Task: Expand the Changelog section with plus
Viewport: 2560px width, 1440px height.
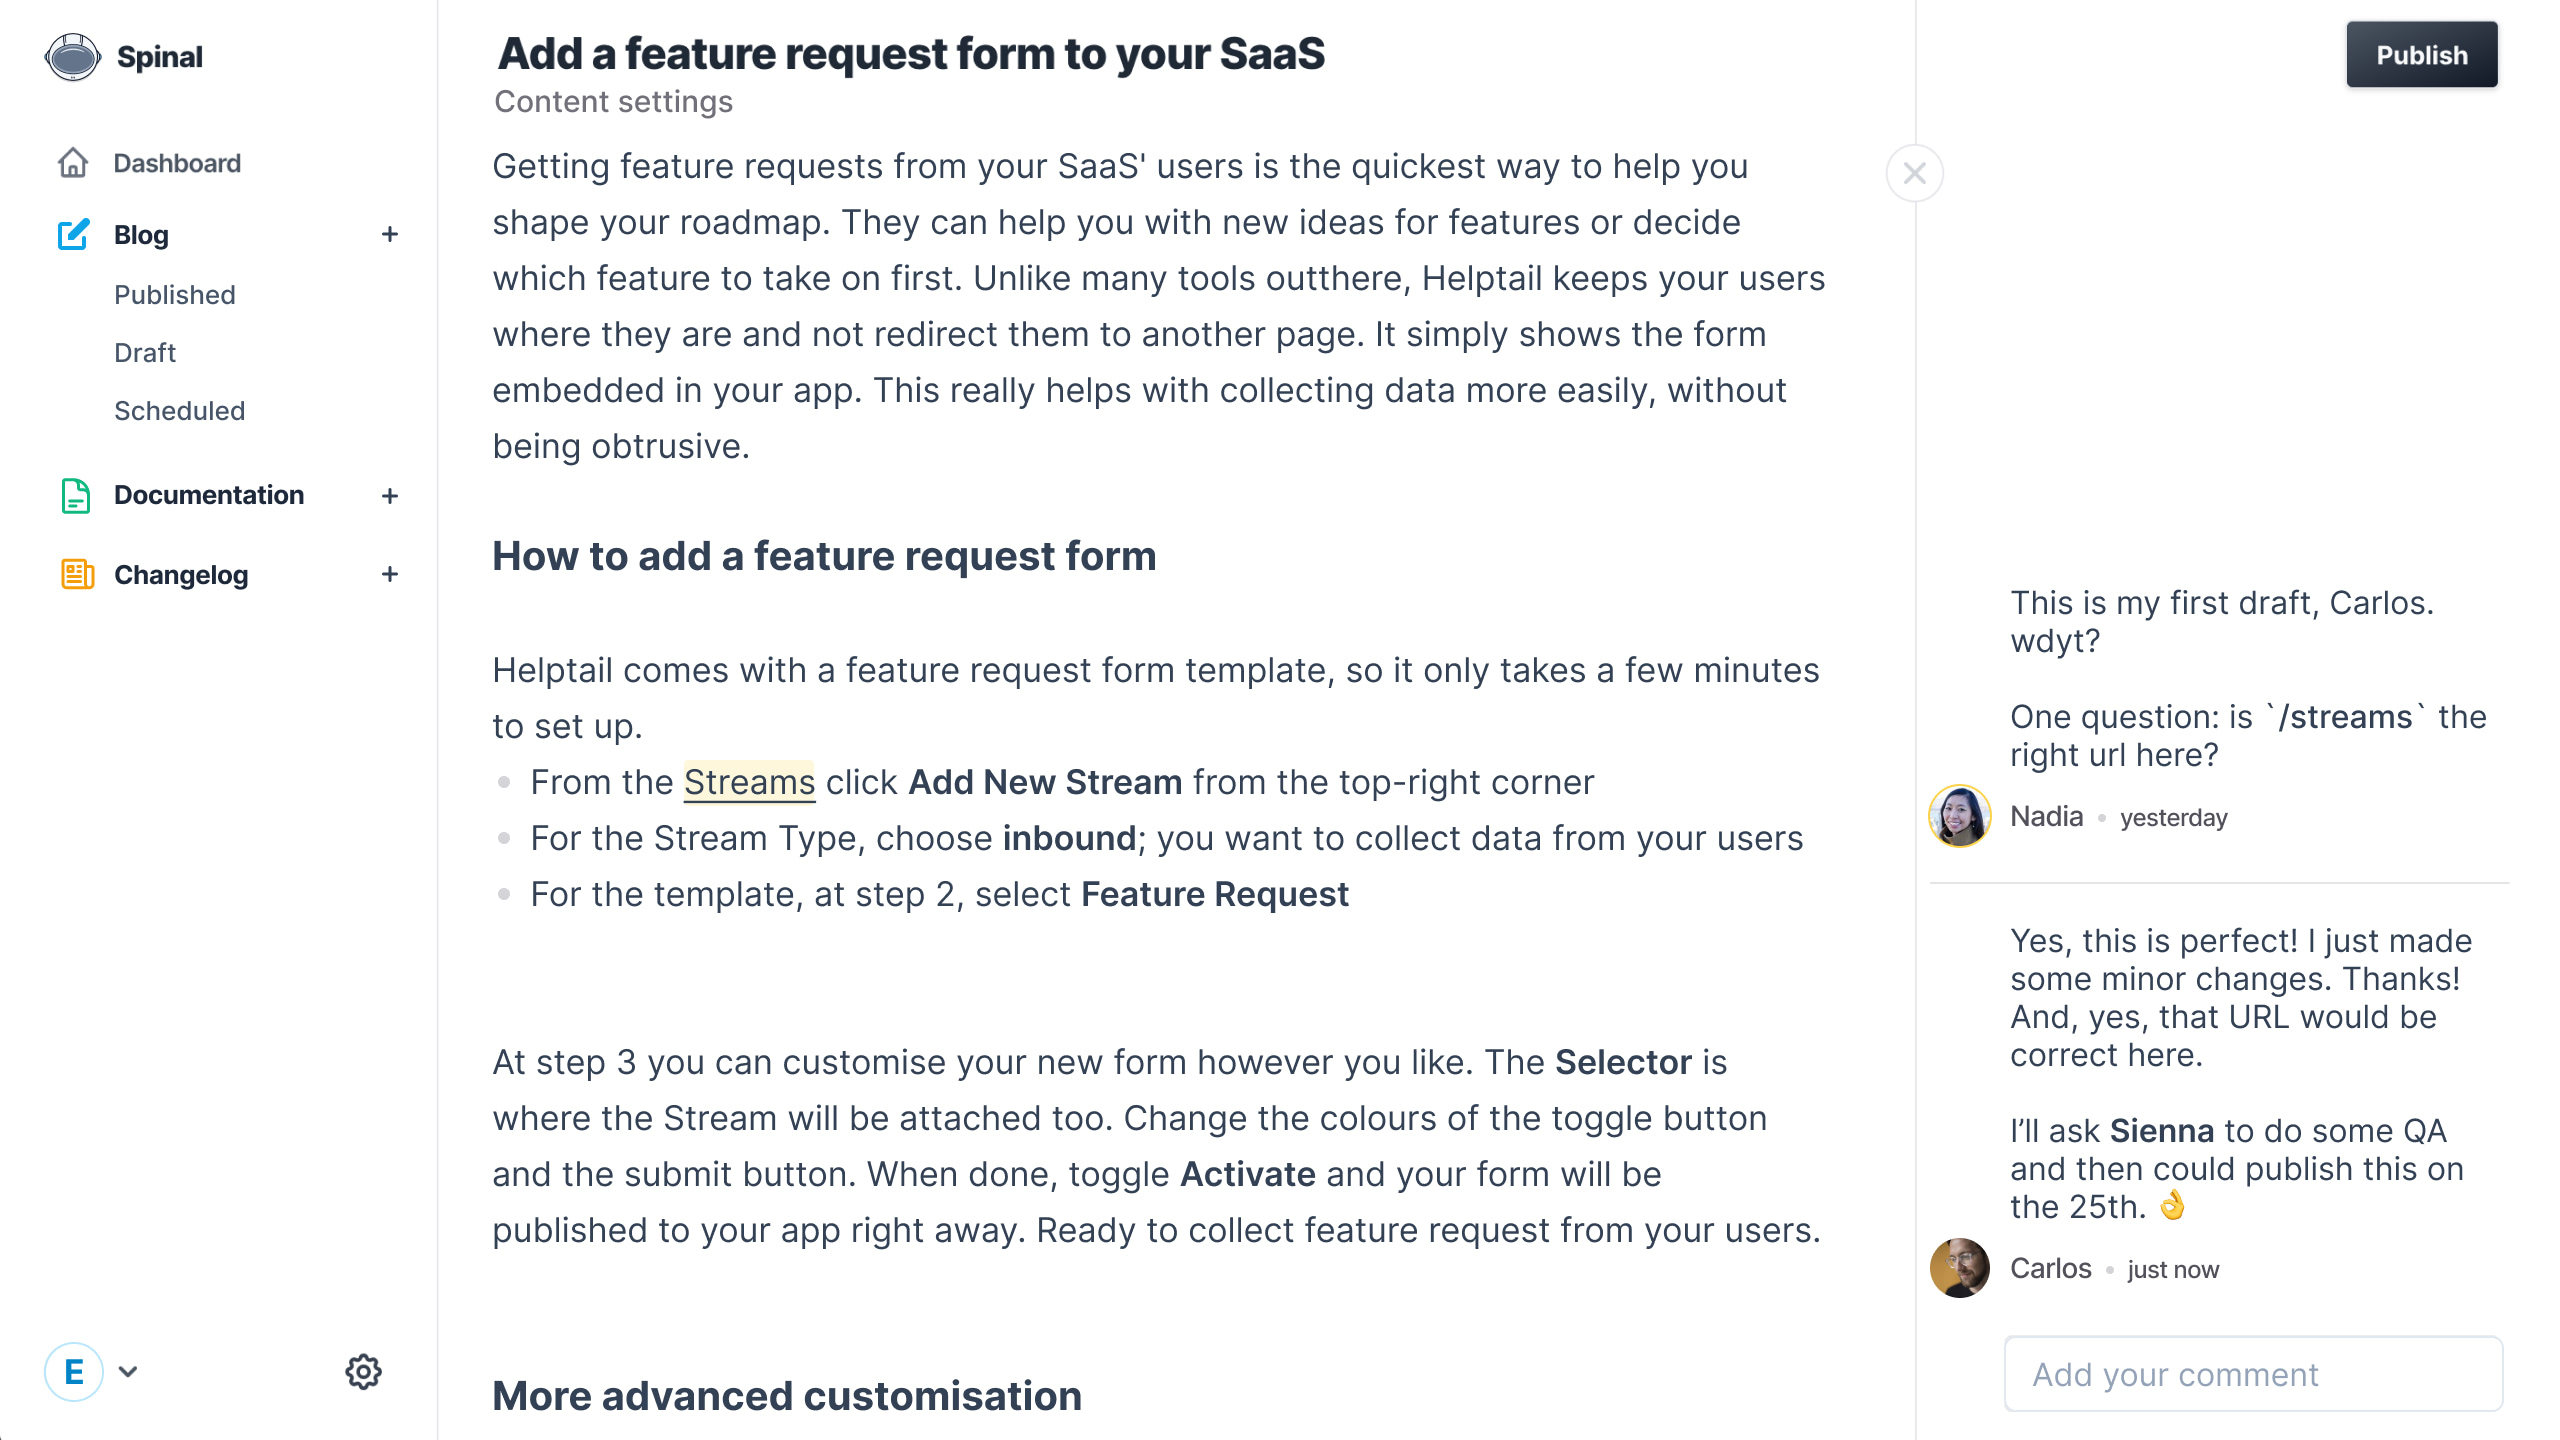Action: point(390,575)
